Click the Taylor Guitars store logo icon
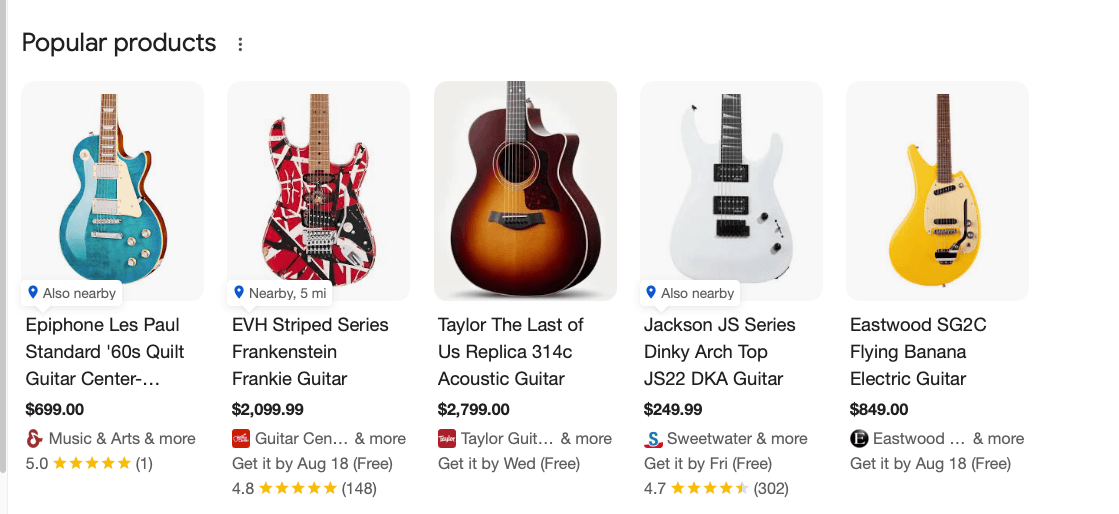Screen dimensions: 1119x514 pos(446,439)
